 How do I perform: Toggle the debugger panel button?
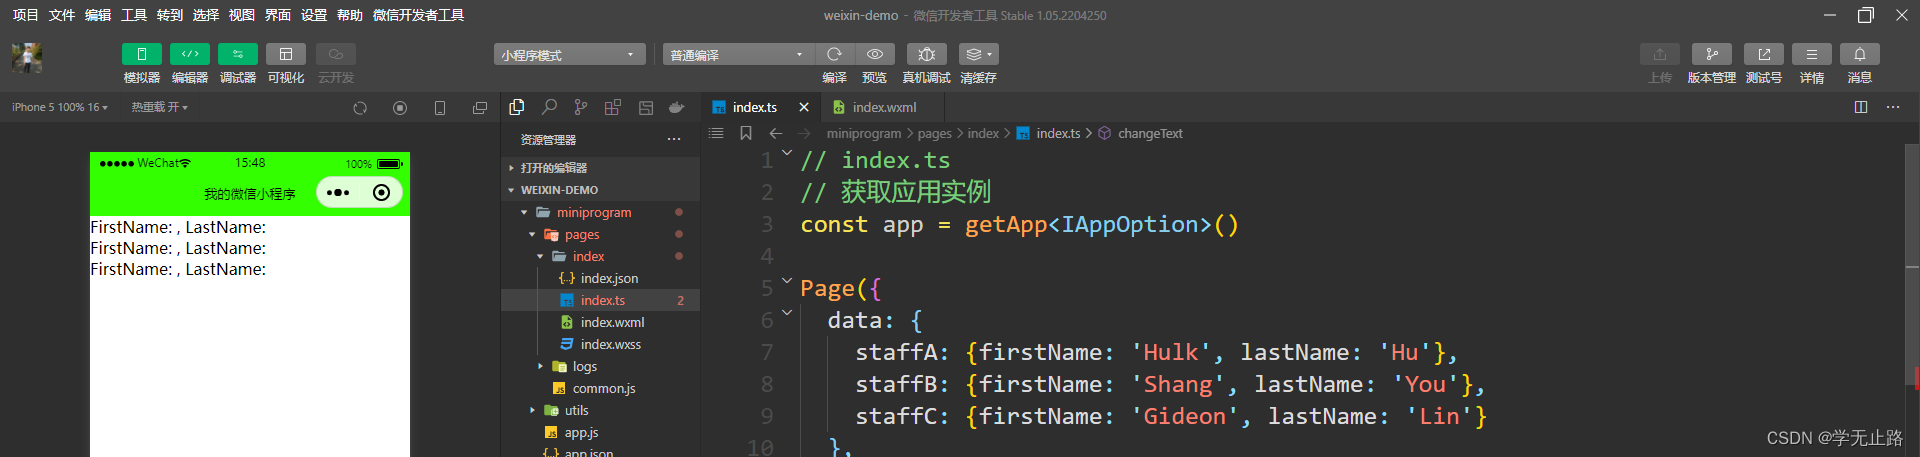(x=238, y=54)
